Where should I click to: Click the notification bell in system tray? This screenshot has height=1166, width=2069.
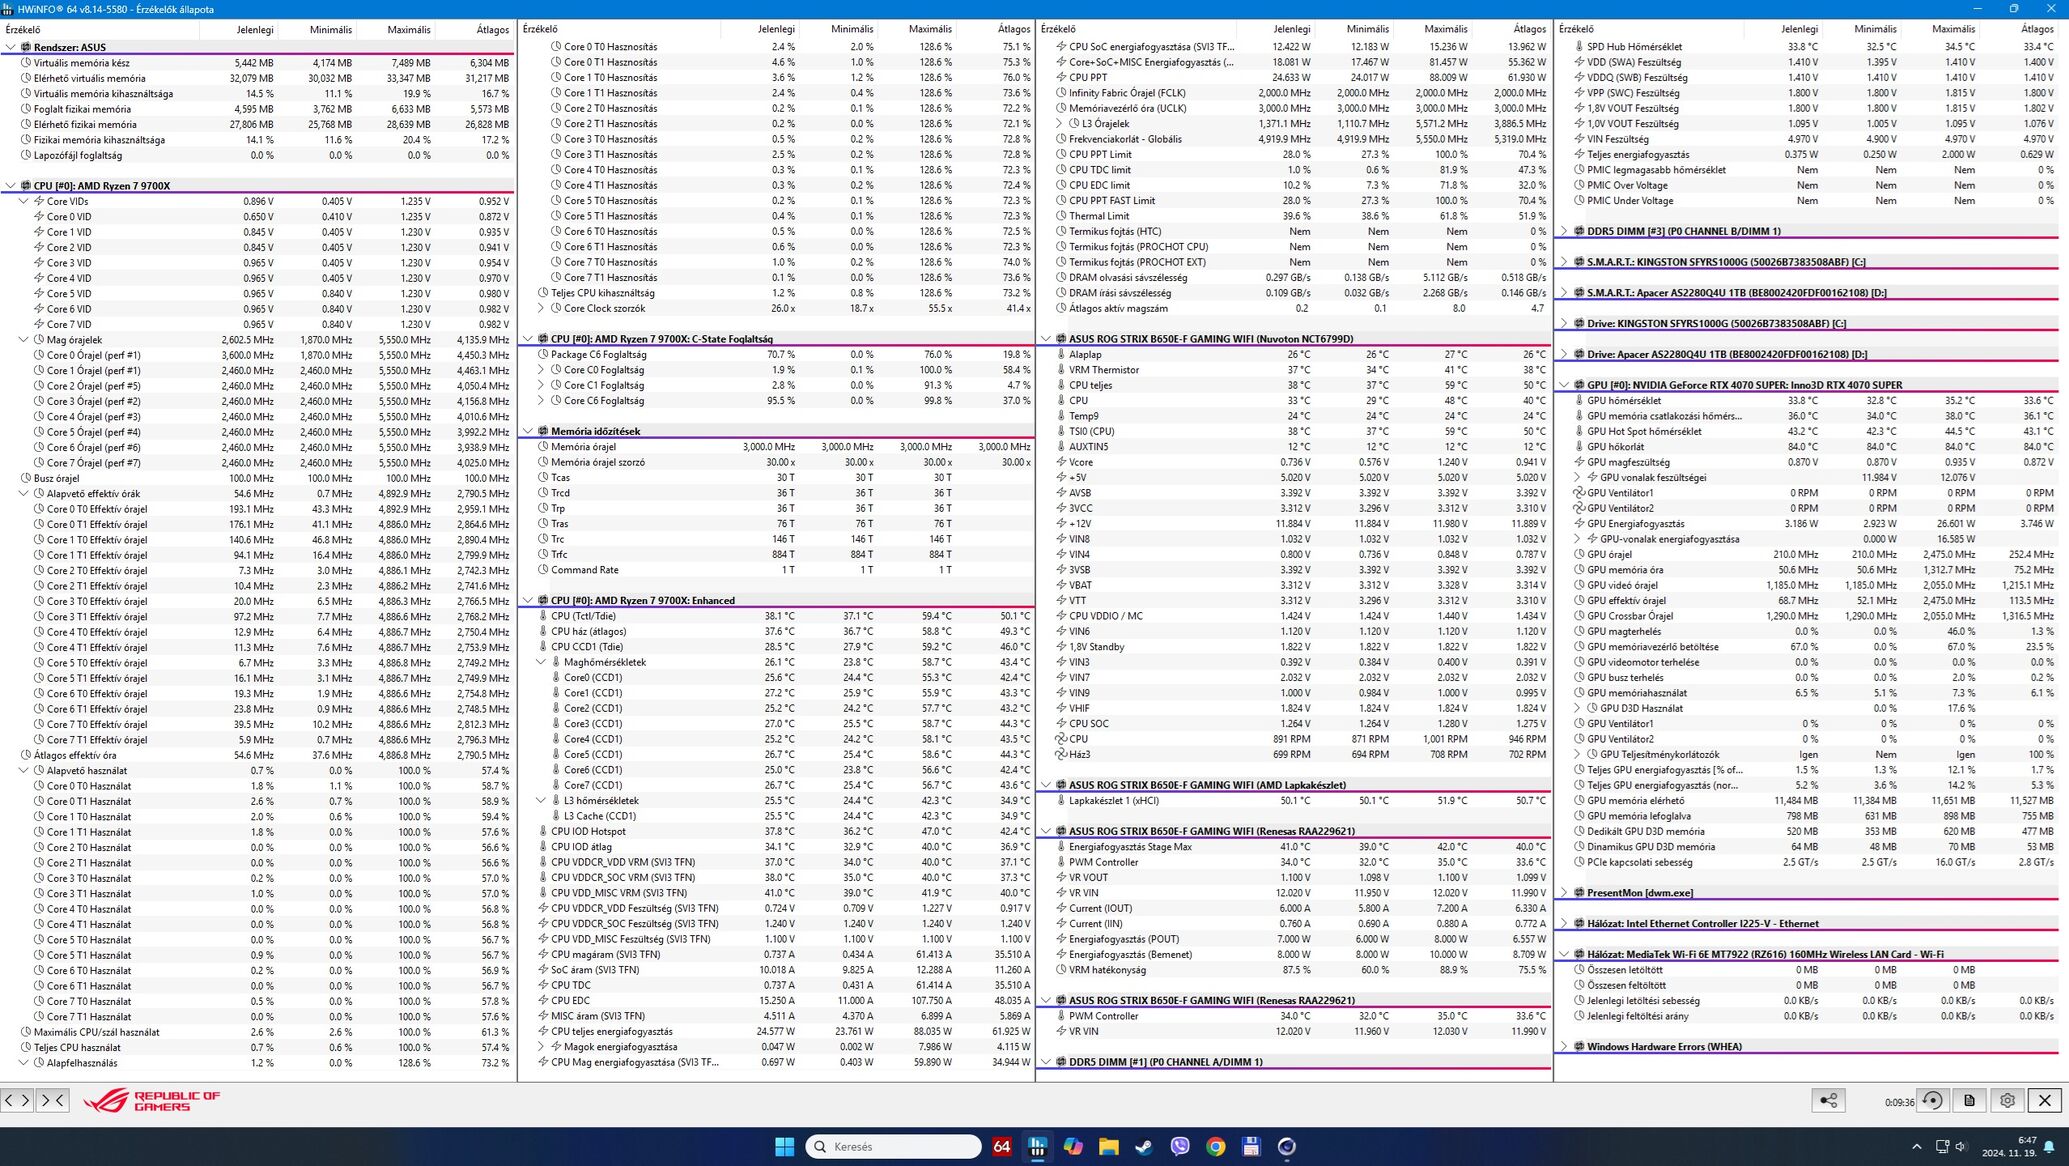pyautogui.click(x=2049, y=1146)
